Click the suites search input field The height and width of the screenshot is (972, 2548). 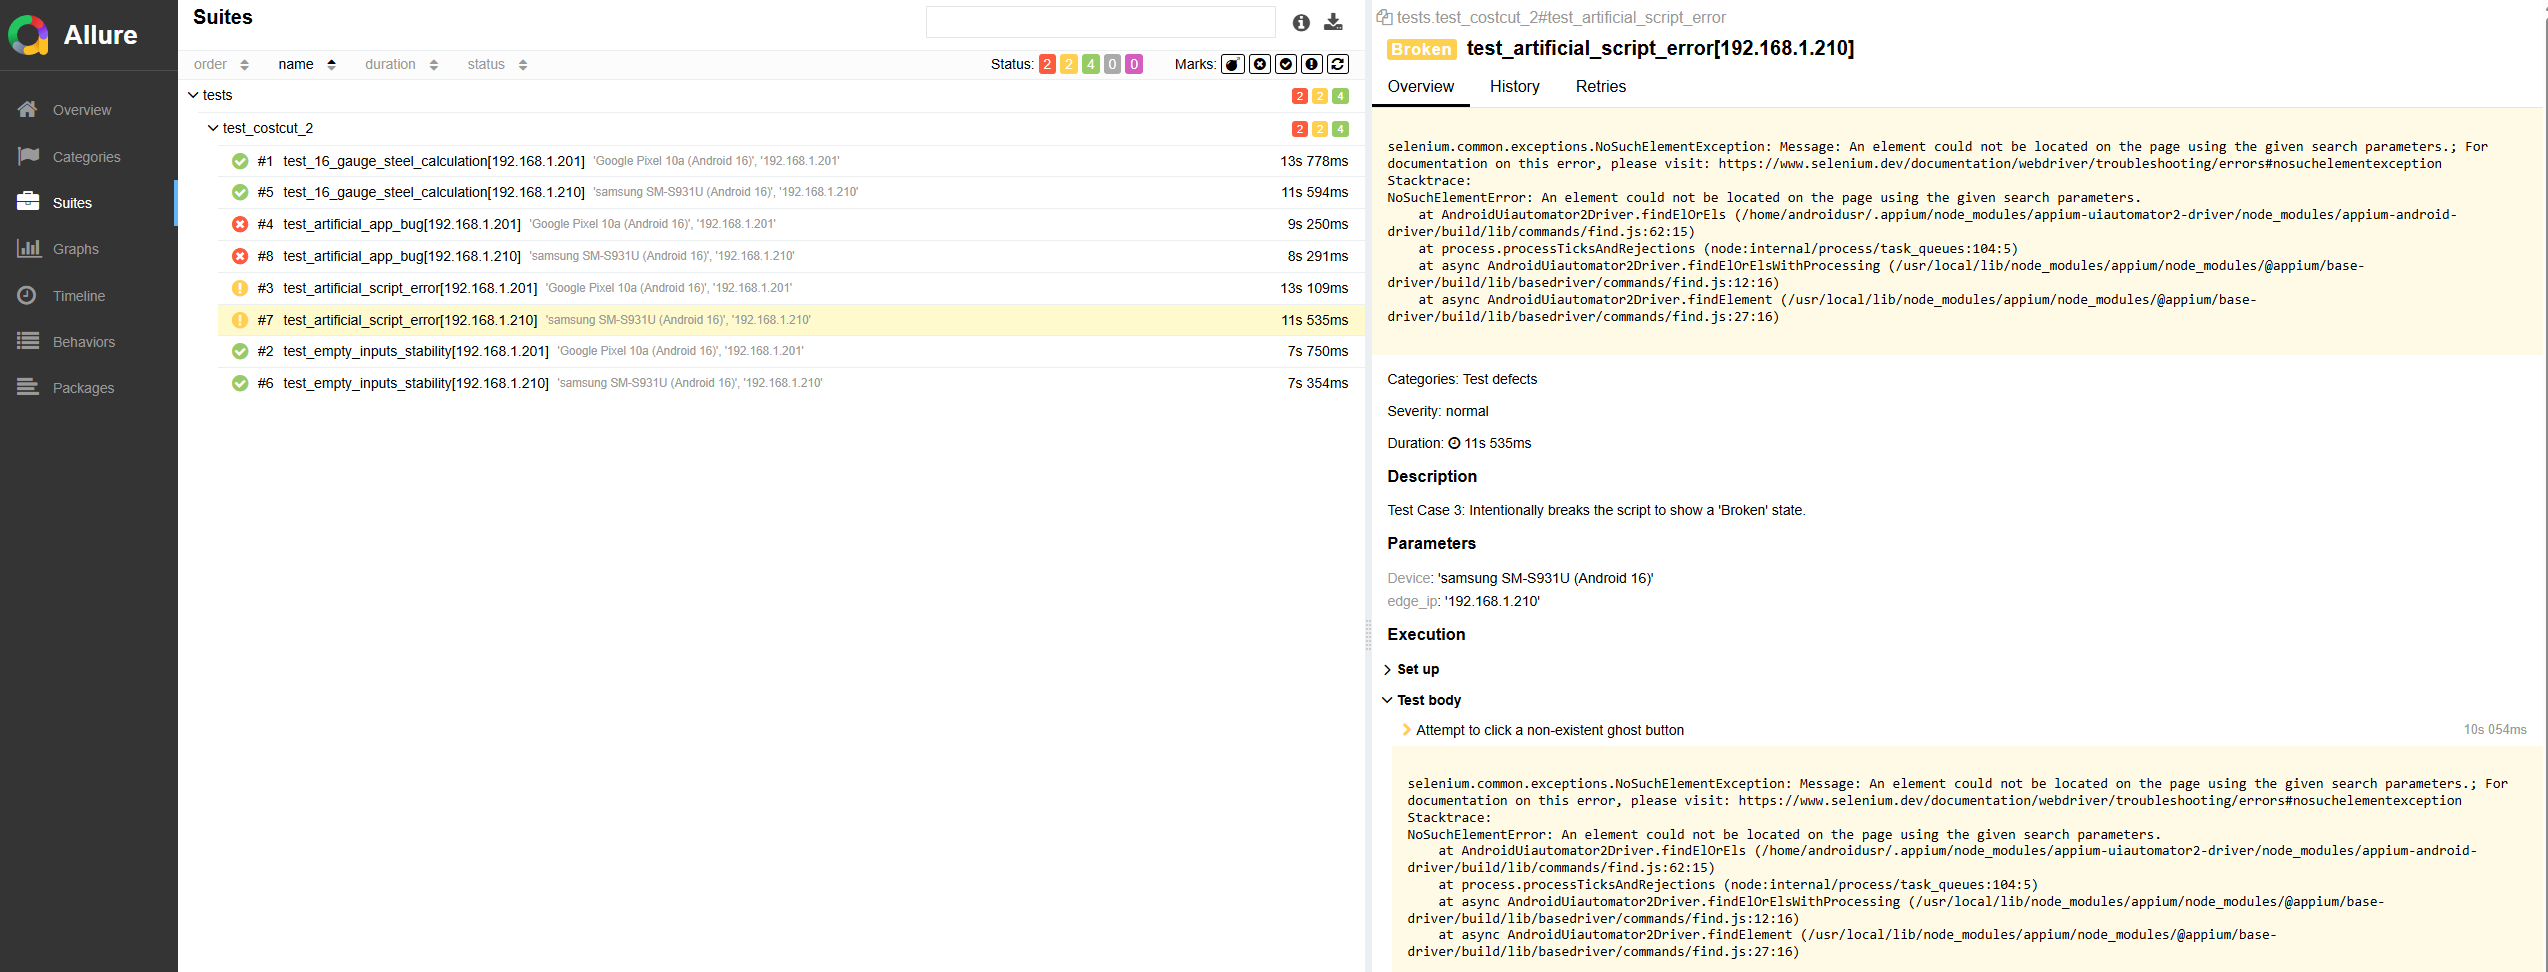[1100, 22]
